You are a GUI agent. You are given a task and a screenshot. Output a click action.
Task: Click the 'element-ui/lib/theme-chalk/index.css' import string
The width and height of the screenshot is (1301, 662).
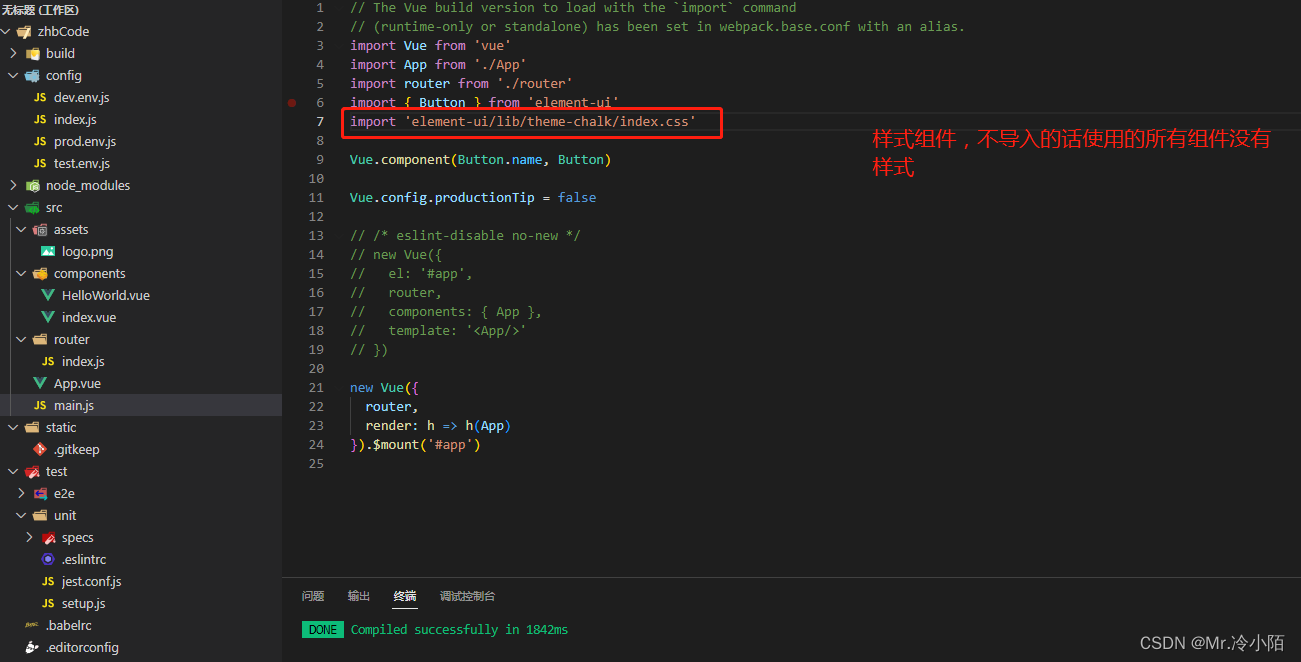pos(550,121)
